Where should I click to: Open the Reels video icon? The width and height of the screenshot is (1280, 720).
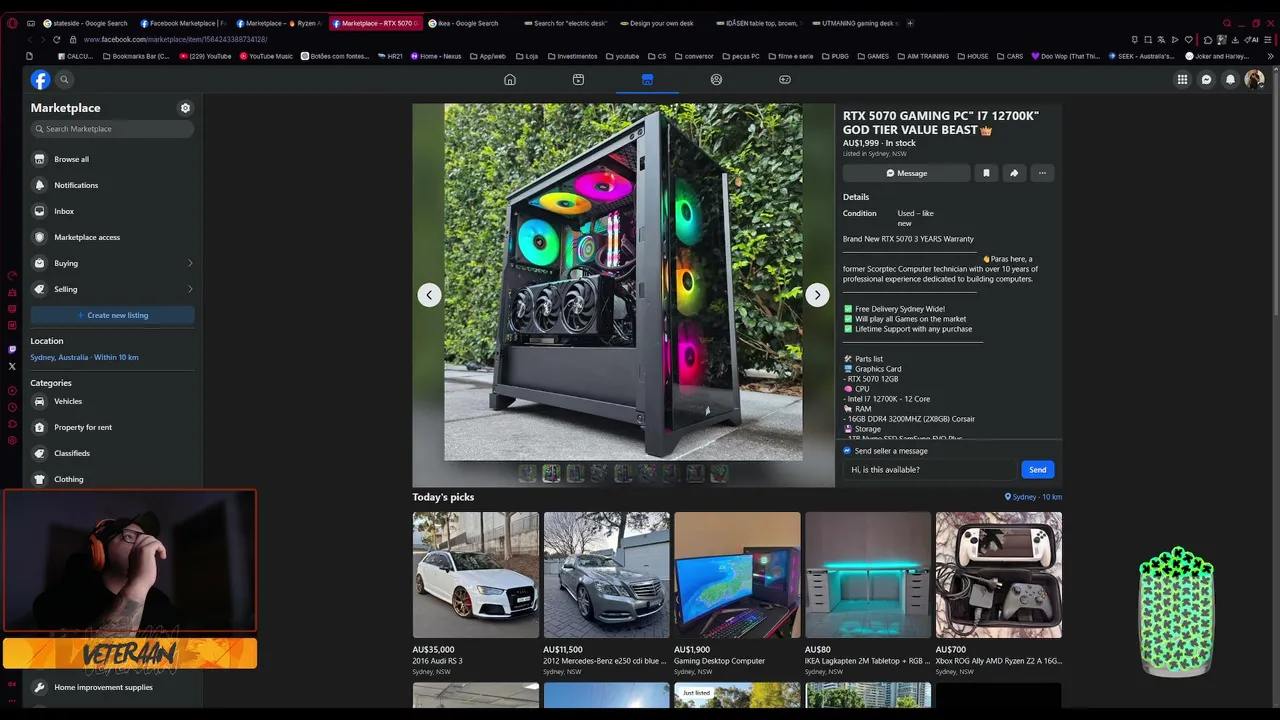click(578, 80)
